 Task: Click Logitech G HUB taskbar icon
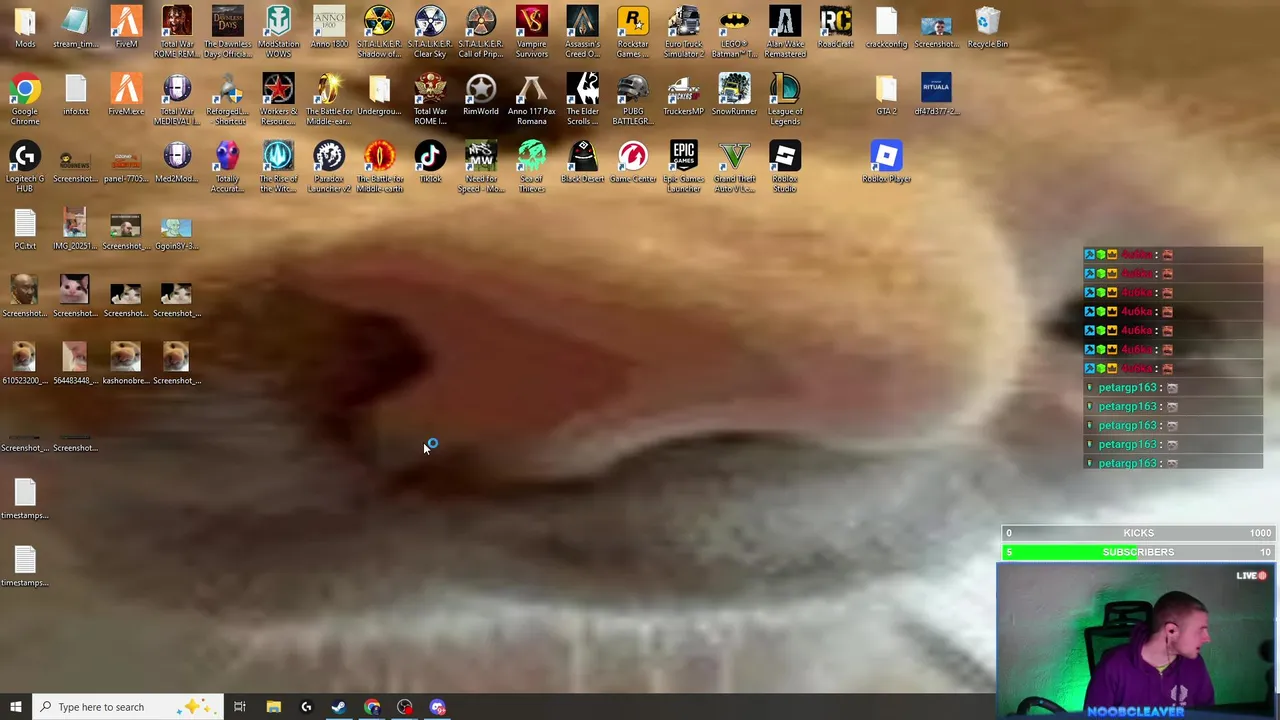(x=306, y=707)
